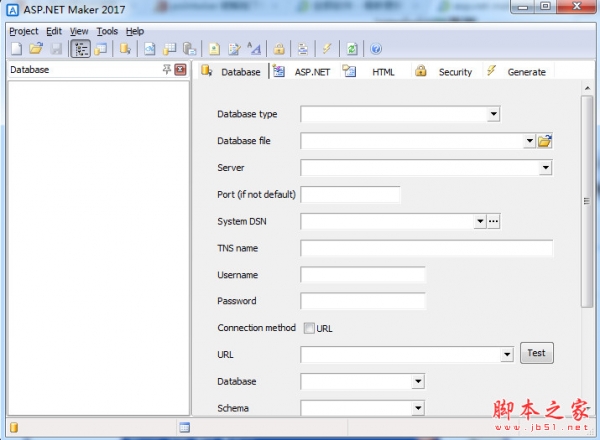Screen dimensions: 600x440
Task: Click the vertical scrollbar thumb in settings panel
Action: [587, 201]
